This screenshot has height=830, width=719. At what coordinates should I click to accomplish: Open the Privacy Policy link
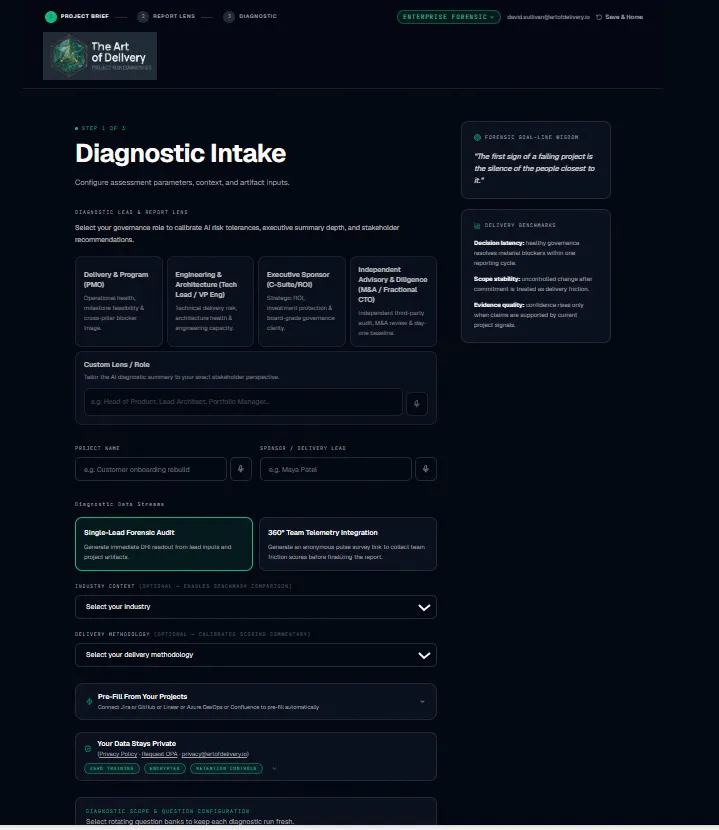[x=118, y=754]
